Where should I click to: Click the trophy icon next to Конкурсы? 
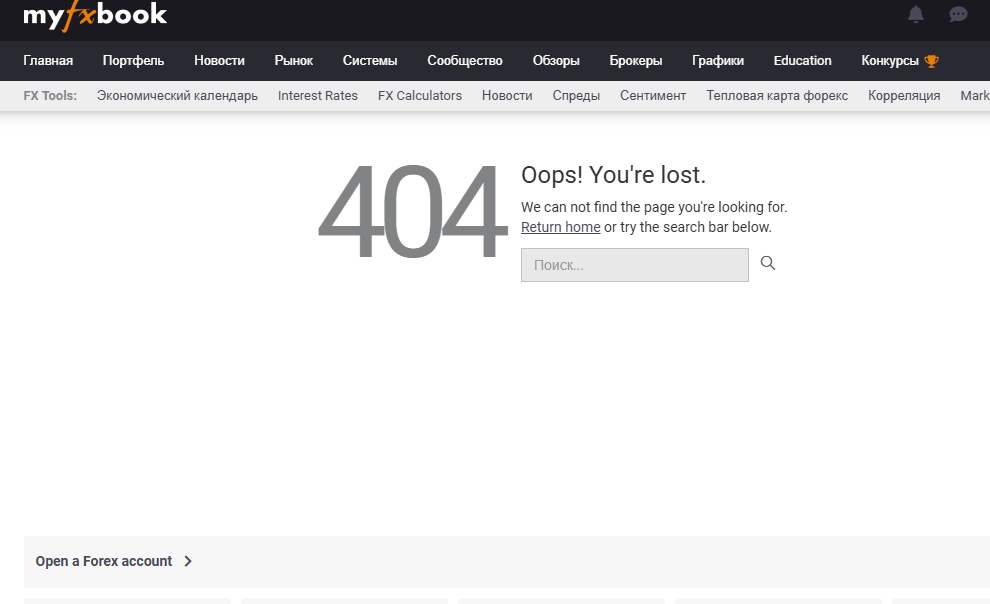(x=931, y=61)
